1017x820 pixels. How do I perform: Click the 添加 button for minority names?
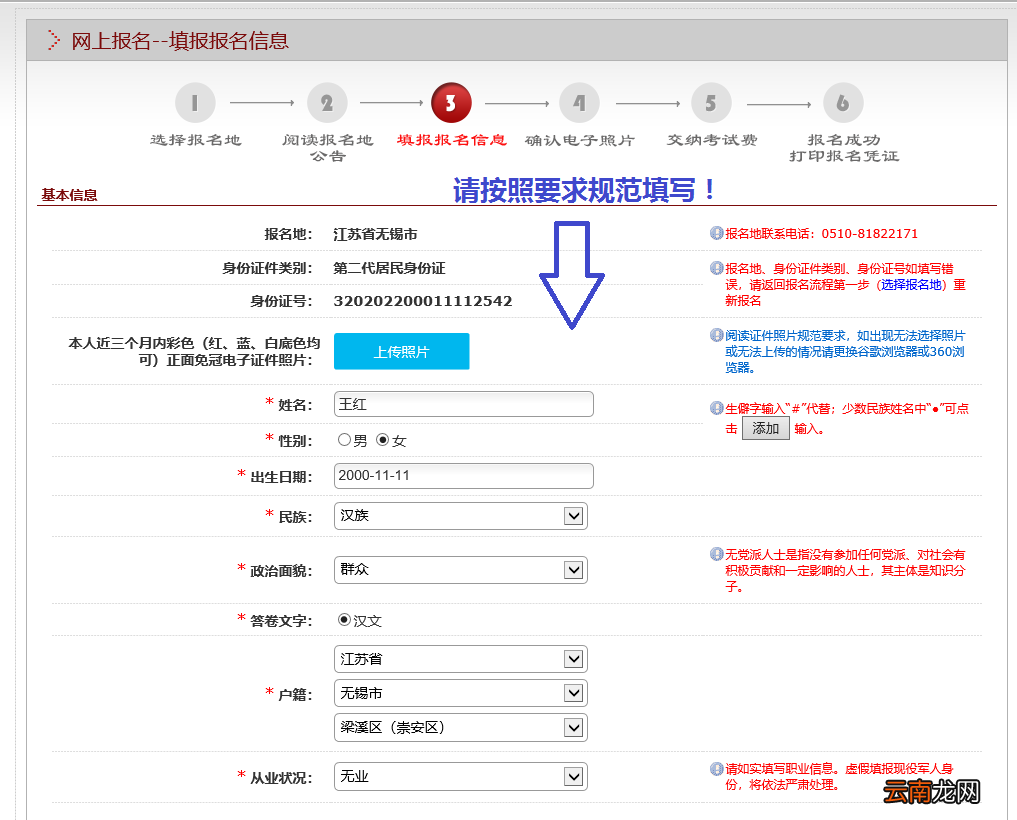click(765, 428)
